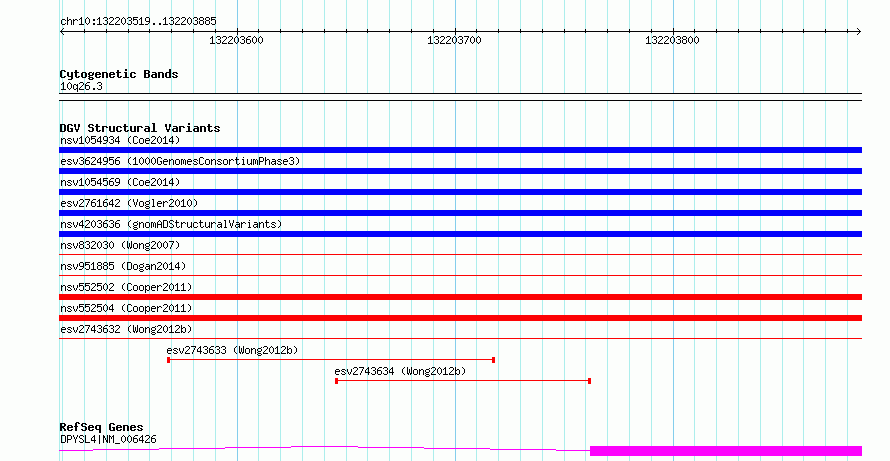890x461 pixels.
Task: Click the right end cap of esv2743633
Action: (x=493, y=360)
